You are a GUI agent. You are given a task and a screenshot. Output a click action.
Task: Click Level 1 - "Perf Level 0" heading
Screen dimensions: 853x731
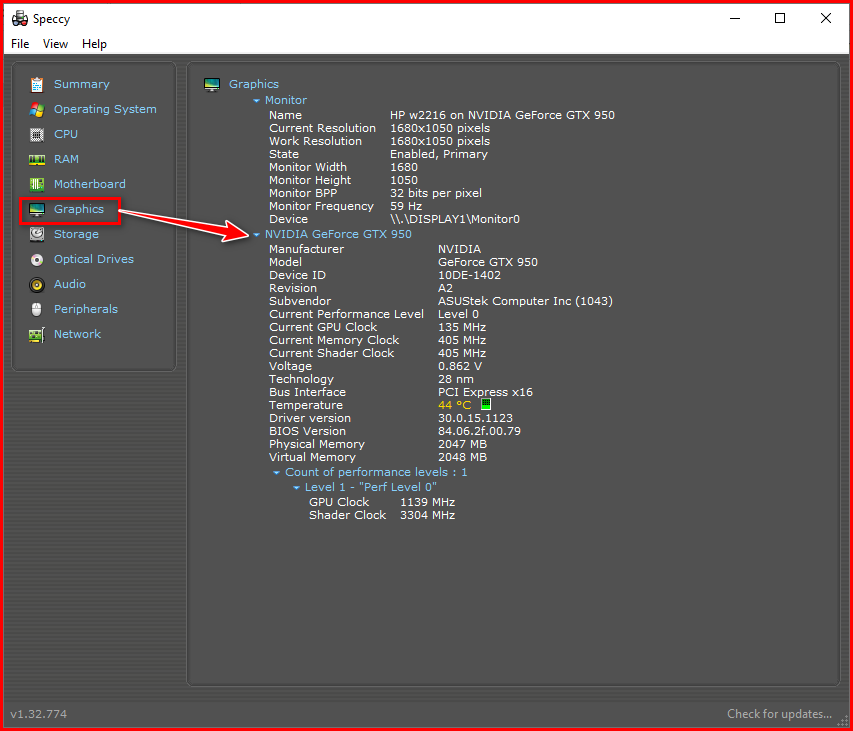[370, 487]
